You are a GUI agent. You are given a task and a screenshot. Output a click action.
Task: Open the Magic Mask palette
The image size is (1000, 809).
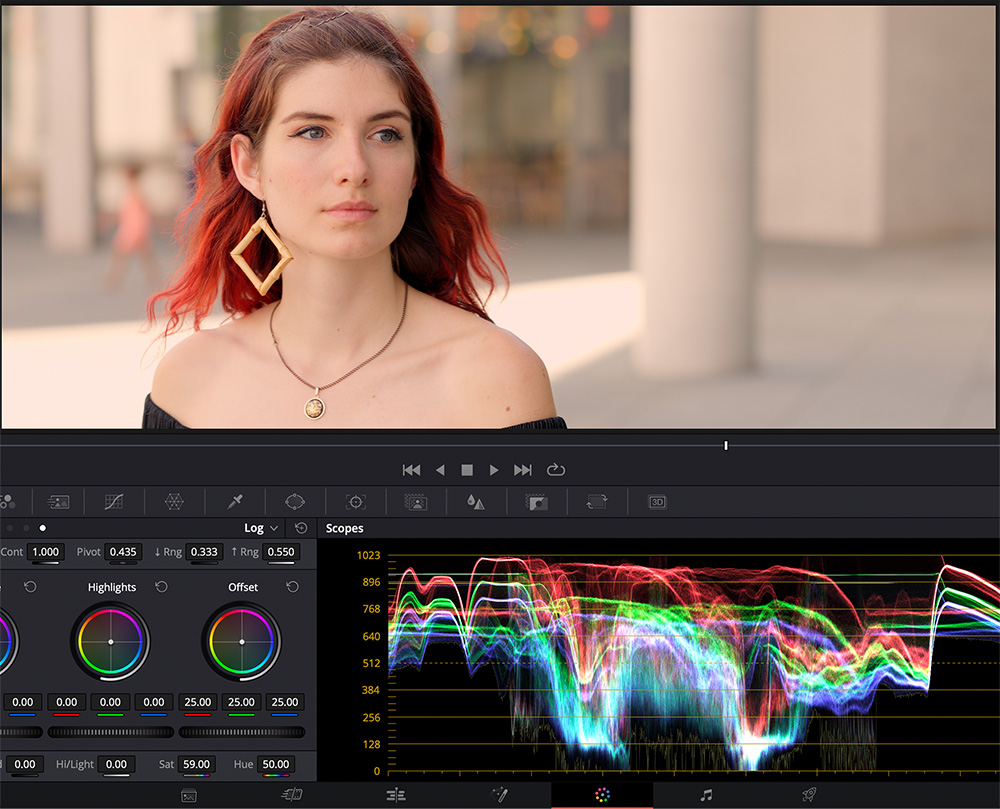pos(416,502)
